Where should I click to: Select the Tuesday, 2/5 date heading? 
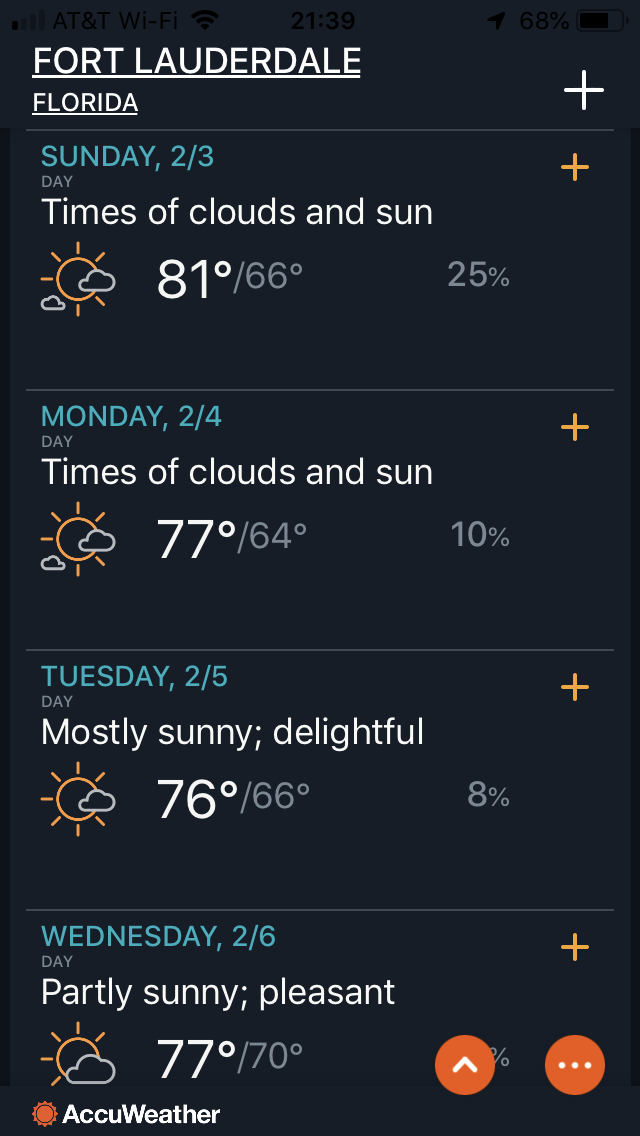point(135,676)
